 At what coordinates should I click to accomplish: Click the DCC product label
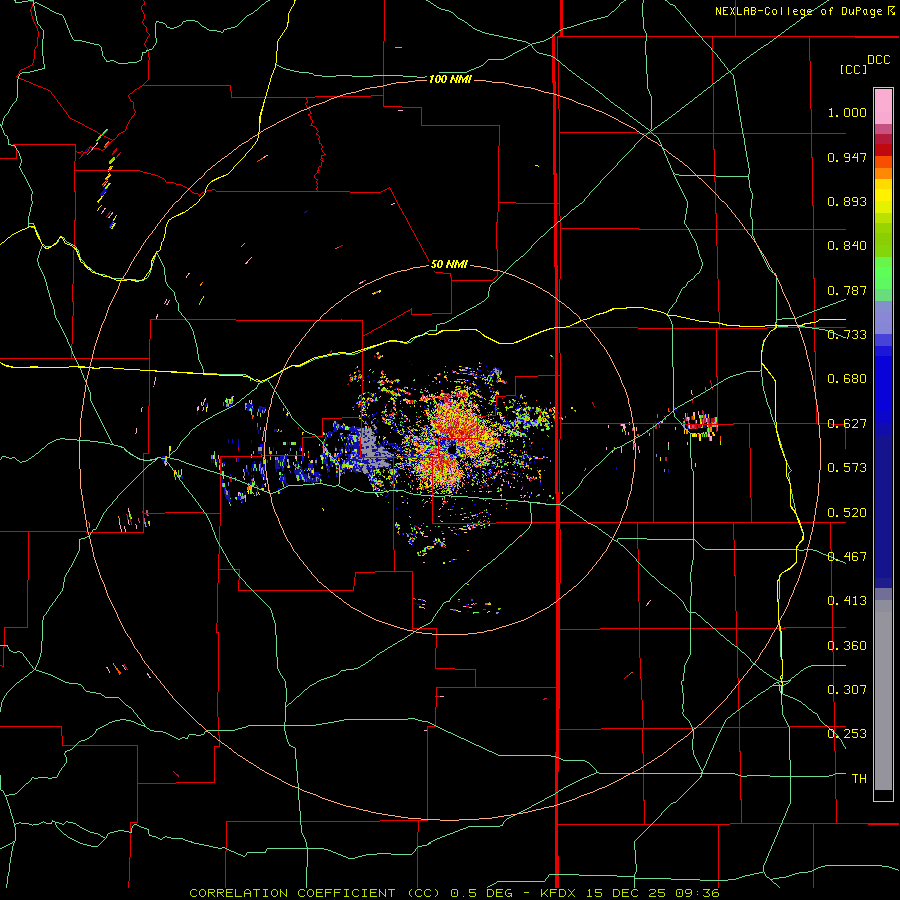879,60
